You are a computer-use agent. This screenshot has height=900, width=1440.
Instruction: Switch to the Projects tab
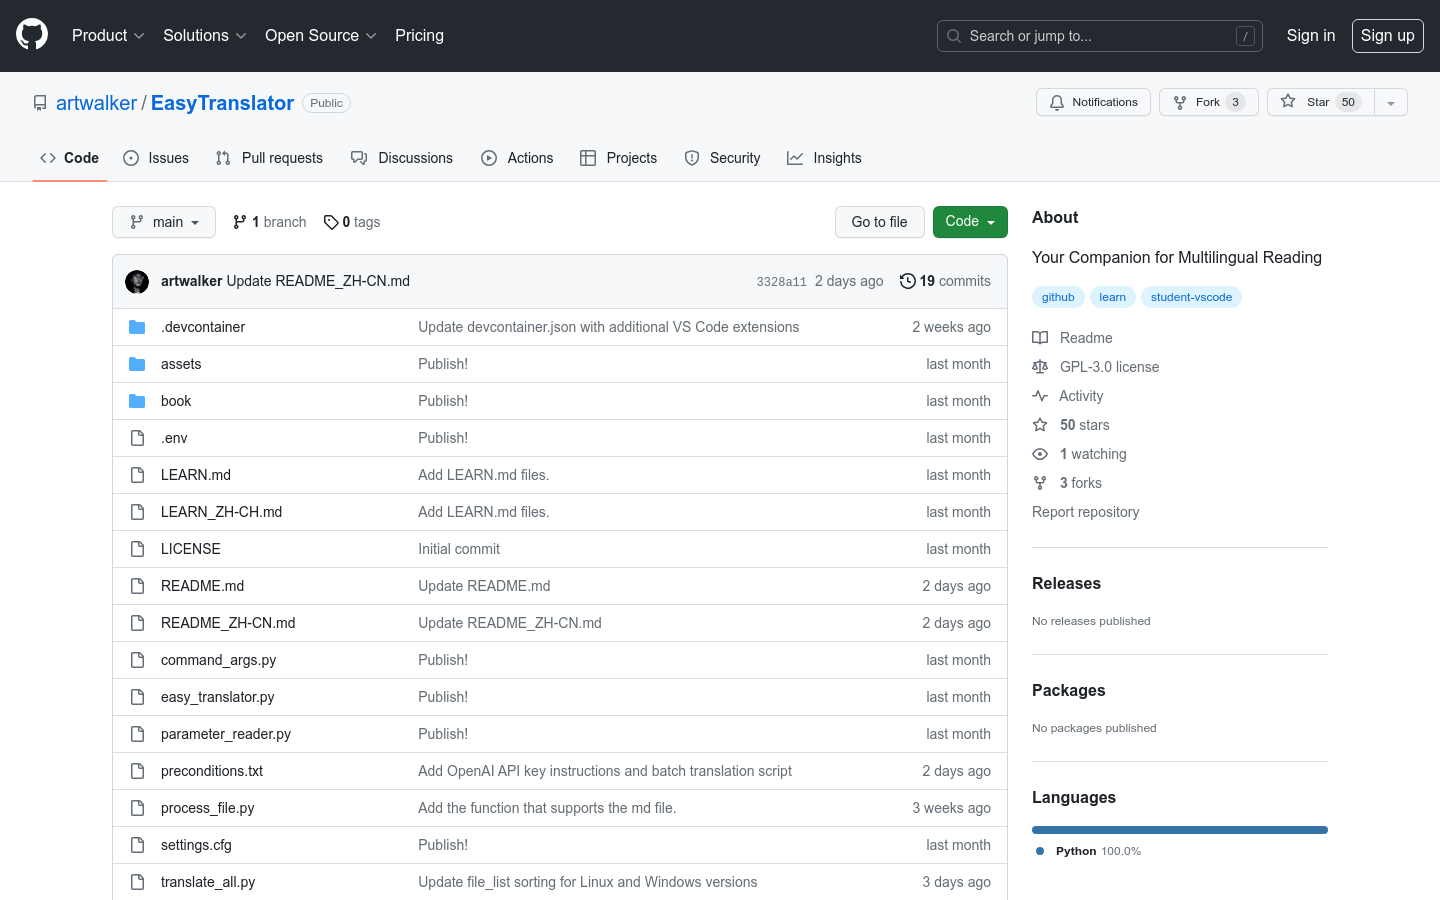point(619,158)
